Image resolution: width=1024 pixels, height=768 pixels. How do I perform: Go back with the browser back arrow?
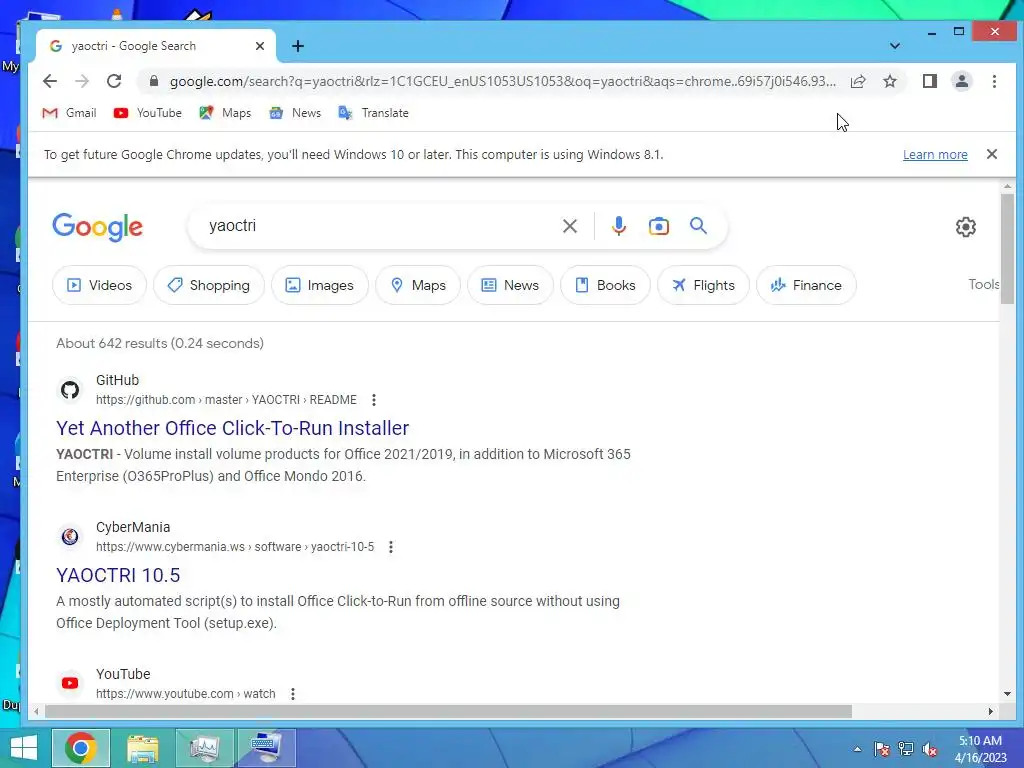tap(50, 81)
